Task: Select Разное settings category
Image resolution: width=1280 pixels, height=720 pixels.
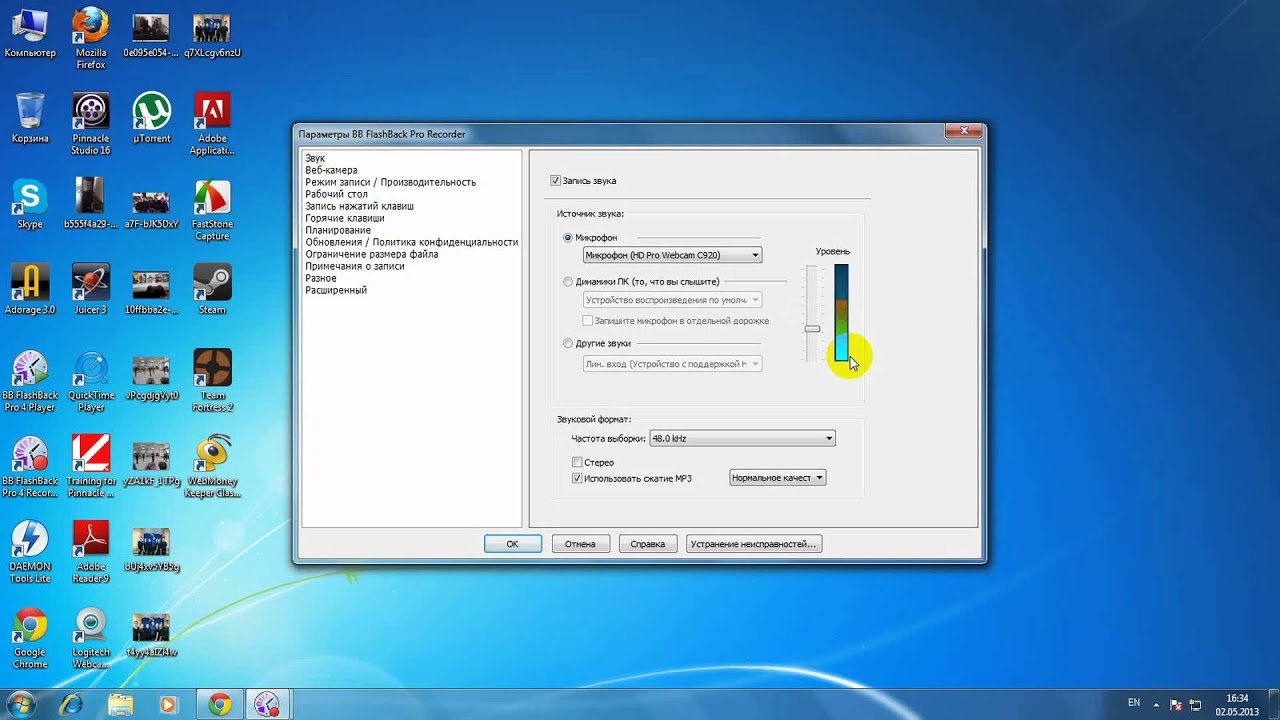Action: pyautogui.click(x=320, y=278)
